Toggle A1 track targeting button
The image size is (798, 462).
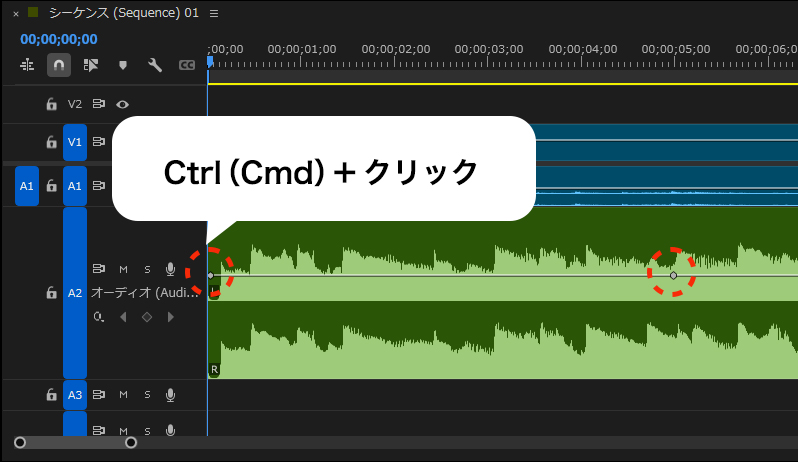(x=75, y=186)
